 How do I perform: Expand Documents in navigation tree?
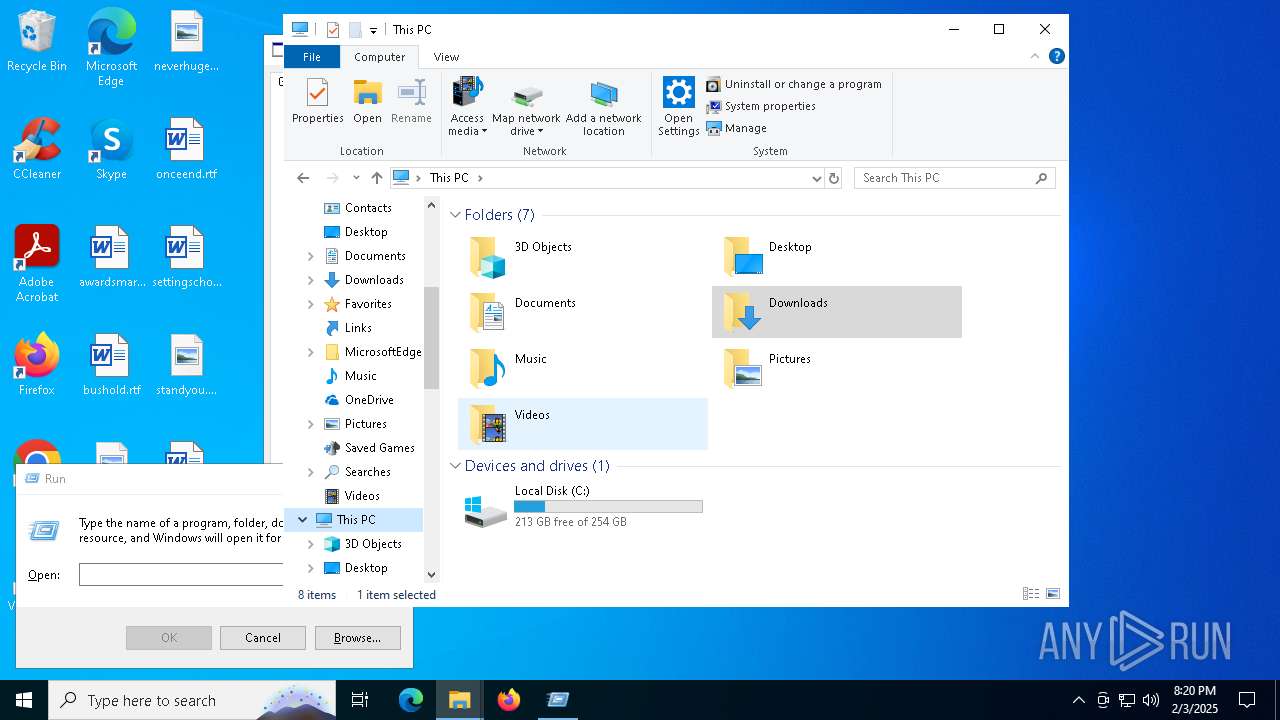311,256
